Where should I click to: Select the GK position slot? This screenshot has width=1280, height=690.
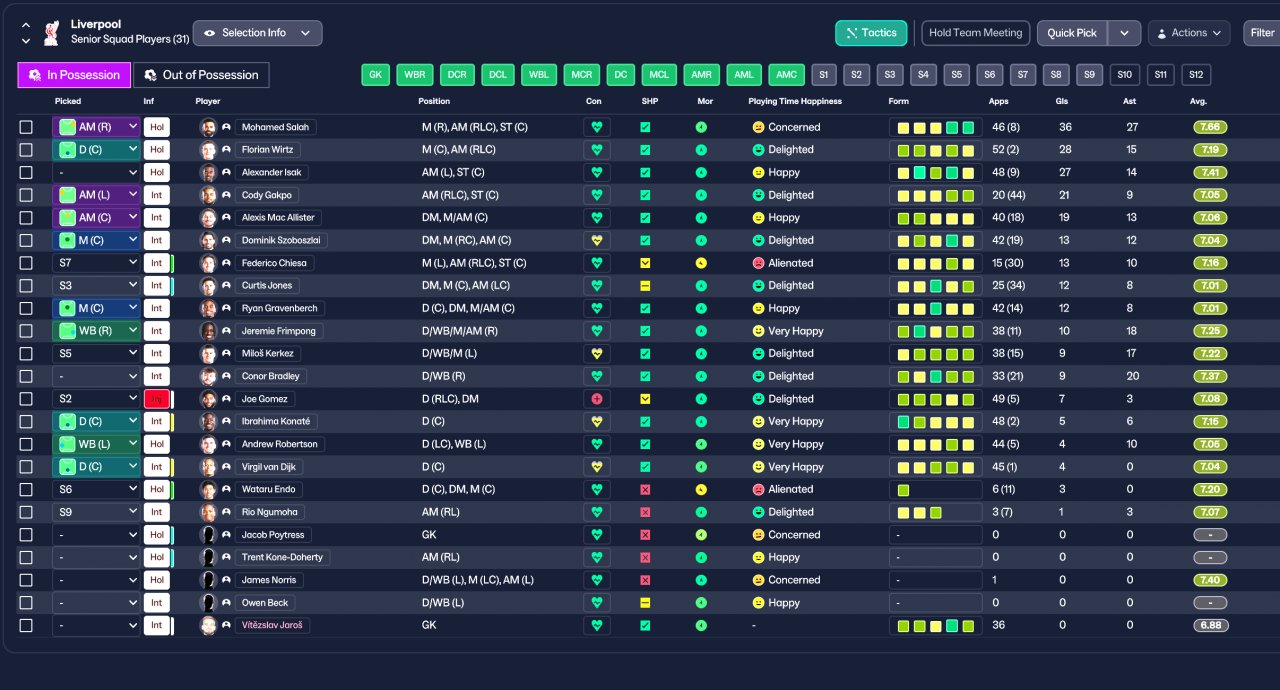click(x=376, y=75)
